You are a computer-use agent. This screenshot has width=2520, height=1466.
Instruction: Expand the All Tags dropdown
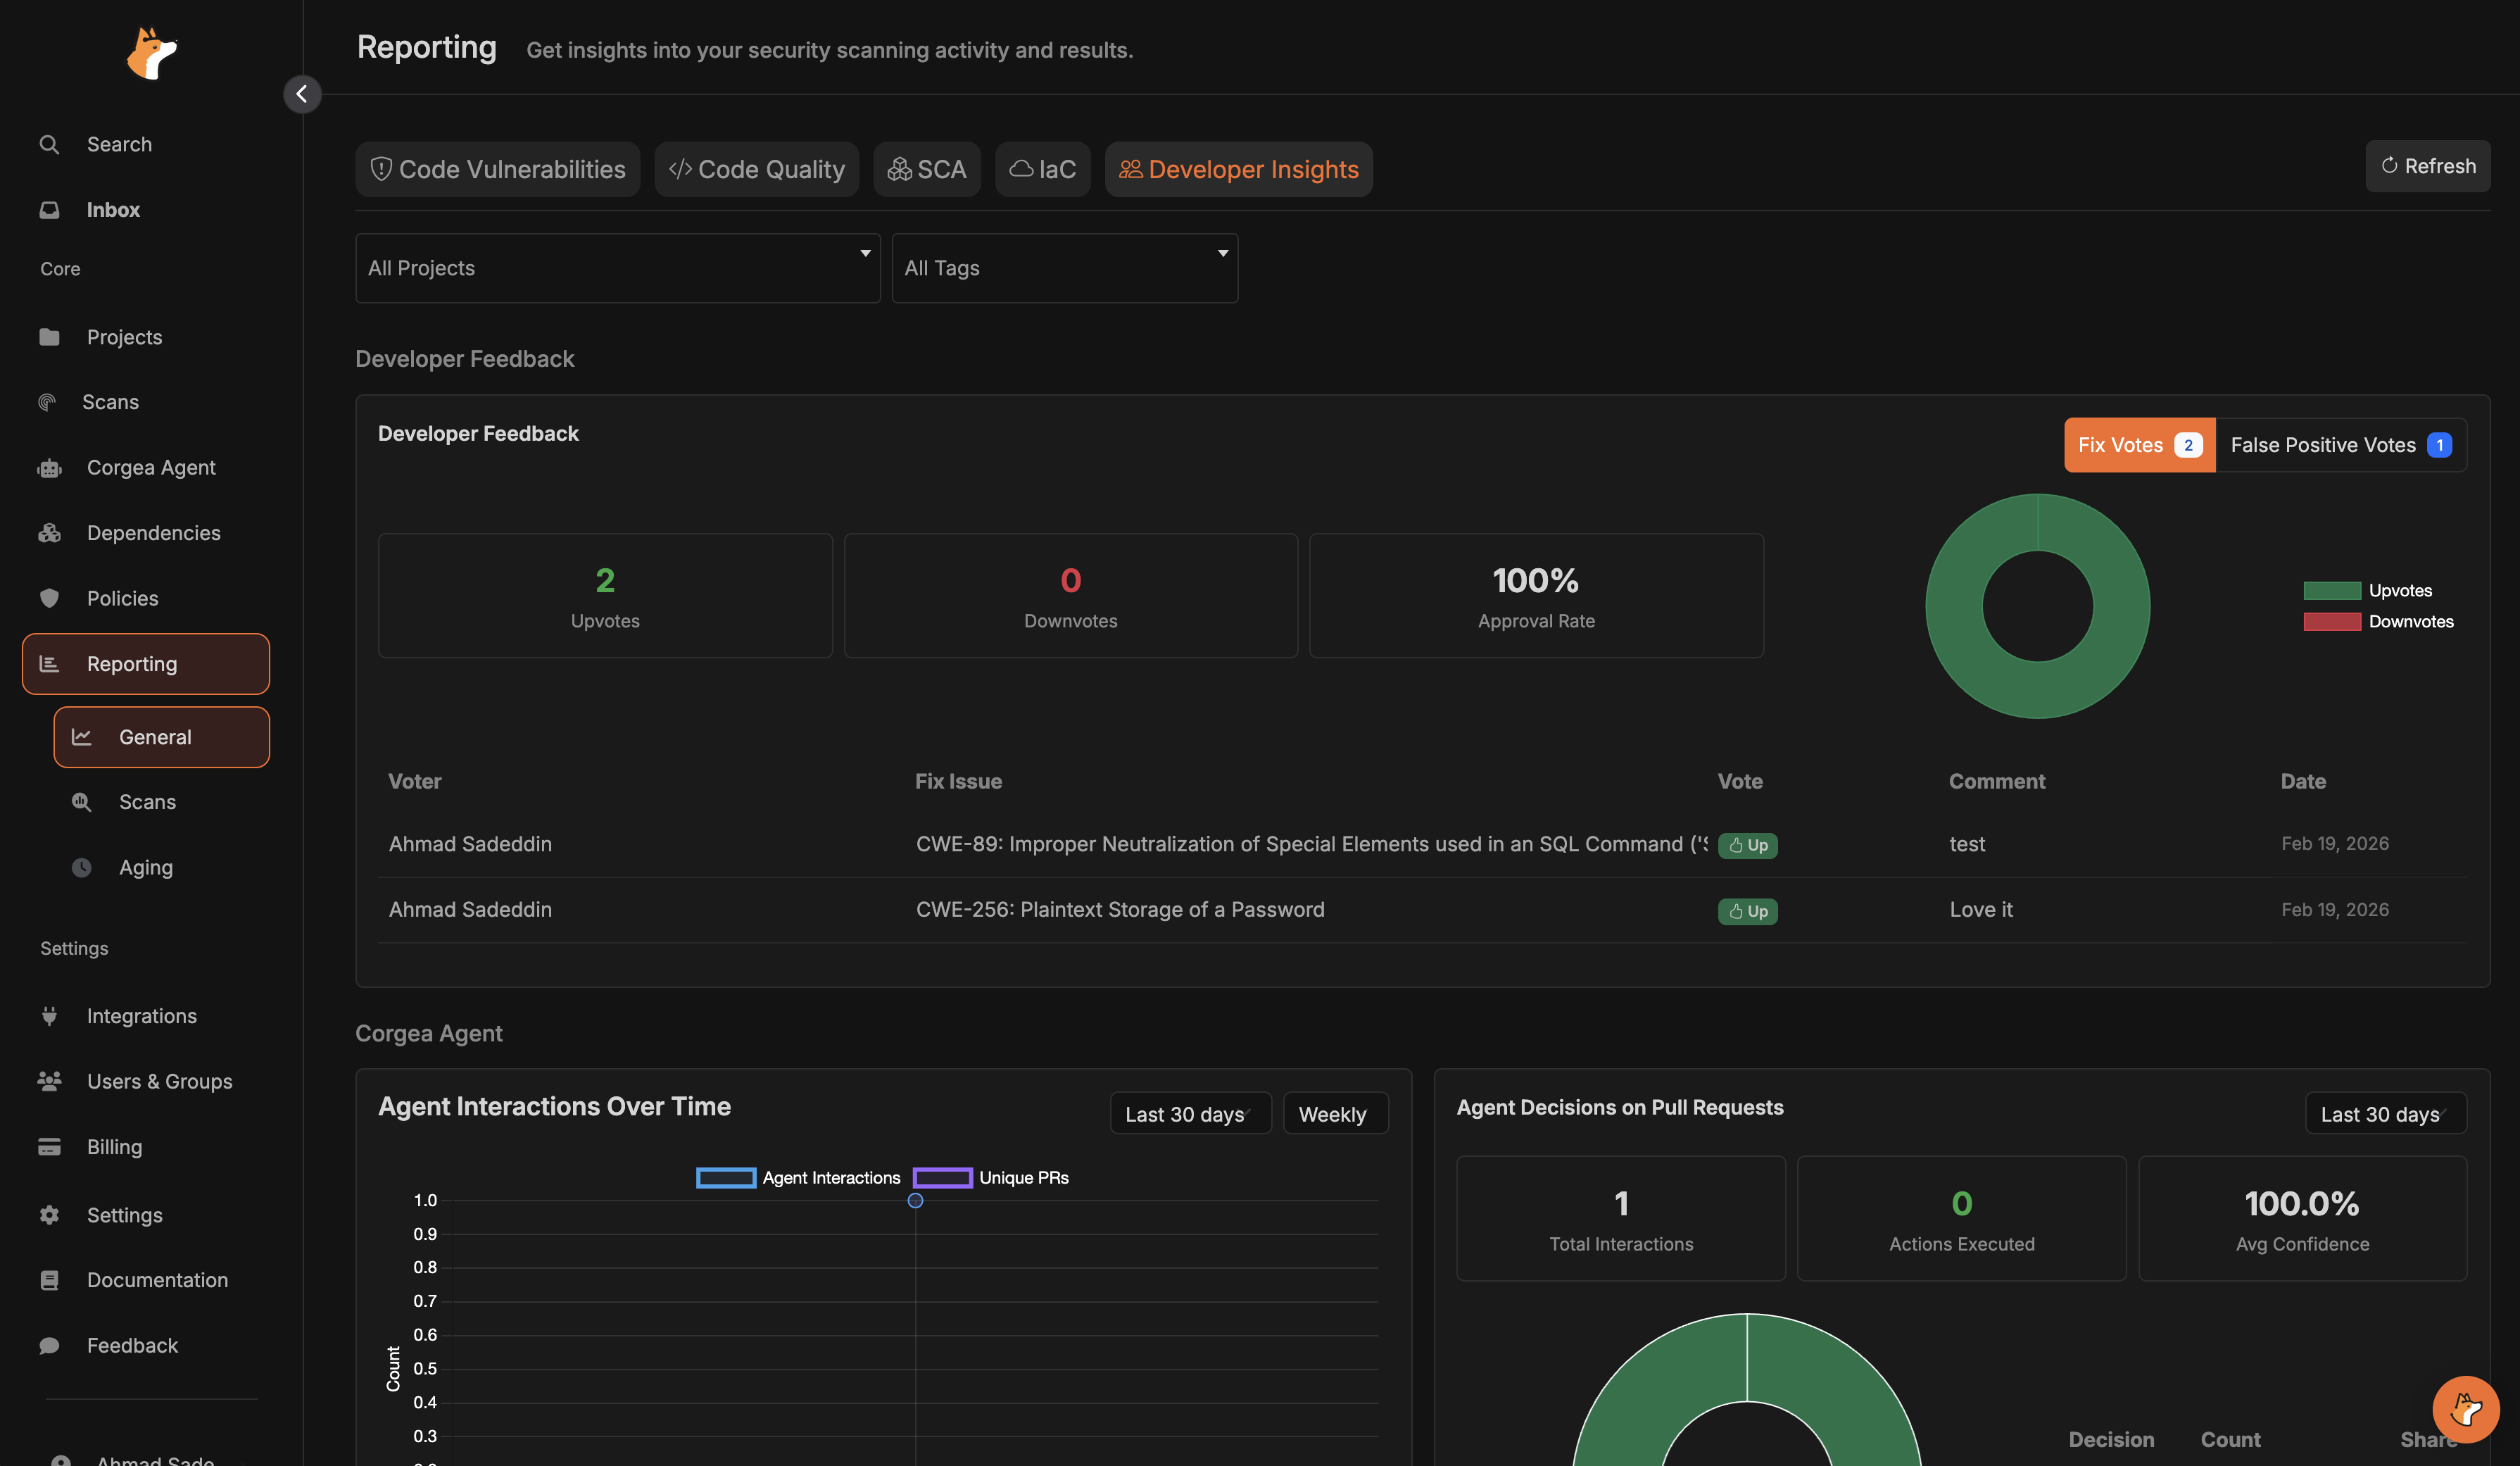coord(1064,267)
